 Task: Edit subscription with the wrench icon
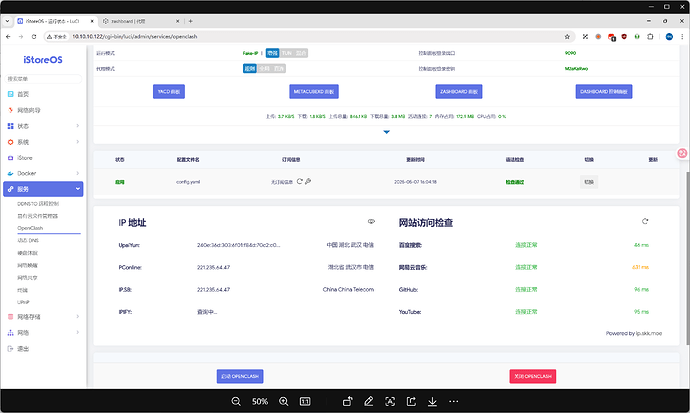[308, 181]
